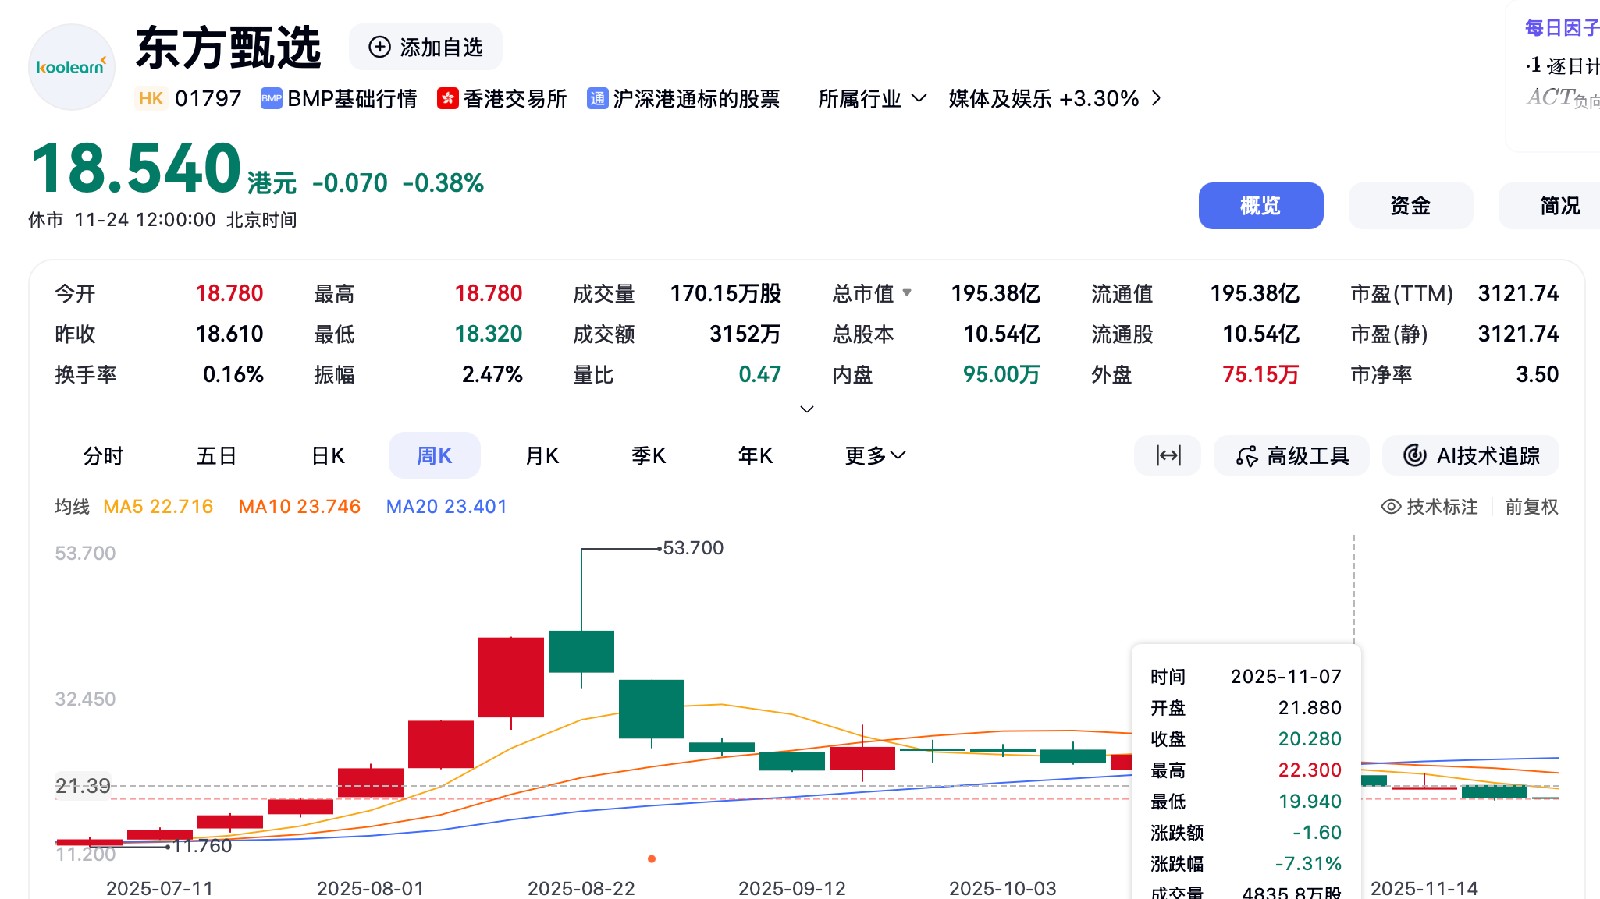Click the chart width fit icon button
Image resolution: width=1600 pixels, height=899 pixels.
[x=1167, y=456]
